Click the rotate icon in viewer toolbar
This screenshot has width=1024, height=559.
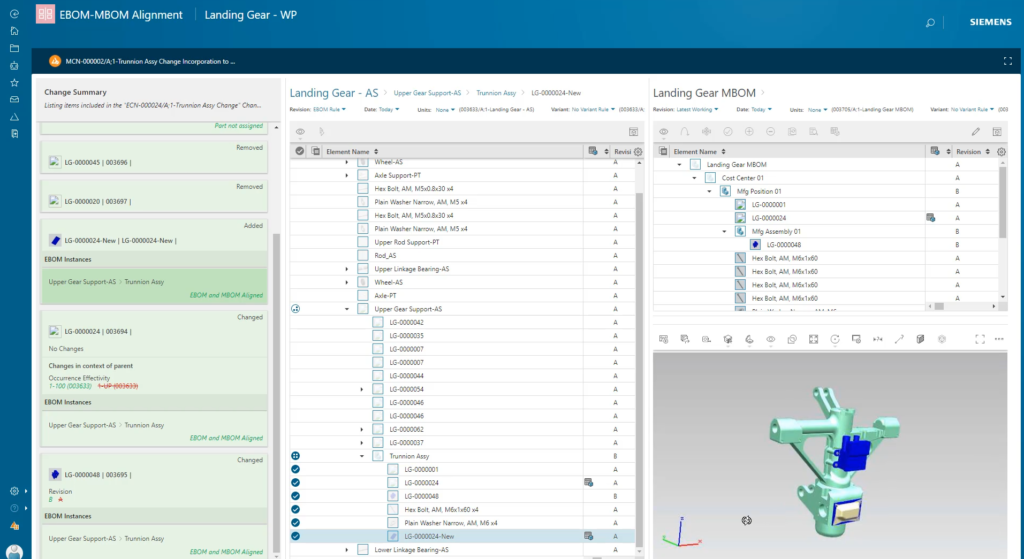pos(835,339)
